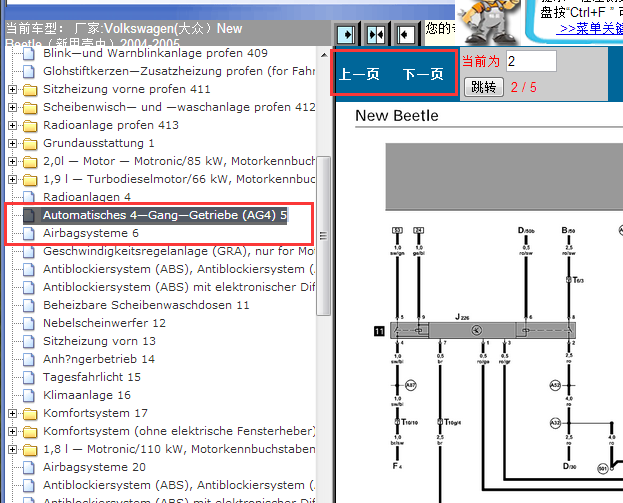Image resolution: width=623 pixels, height=503 pixels.
Task: Click document icon of Airbagsysteme 6
Action: 29,233
